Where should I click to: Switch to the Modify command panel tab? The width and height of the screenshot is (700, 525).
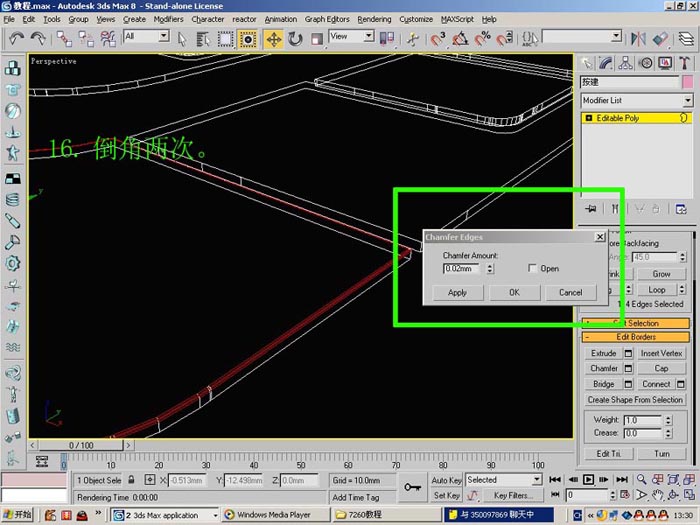[606, 63]
